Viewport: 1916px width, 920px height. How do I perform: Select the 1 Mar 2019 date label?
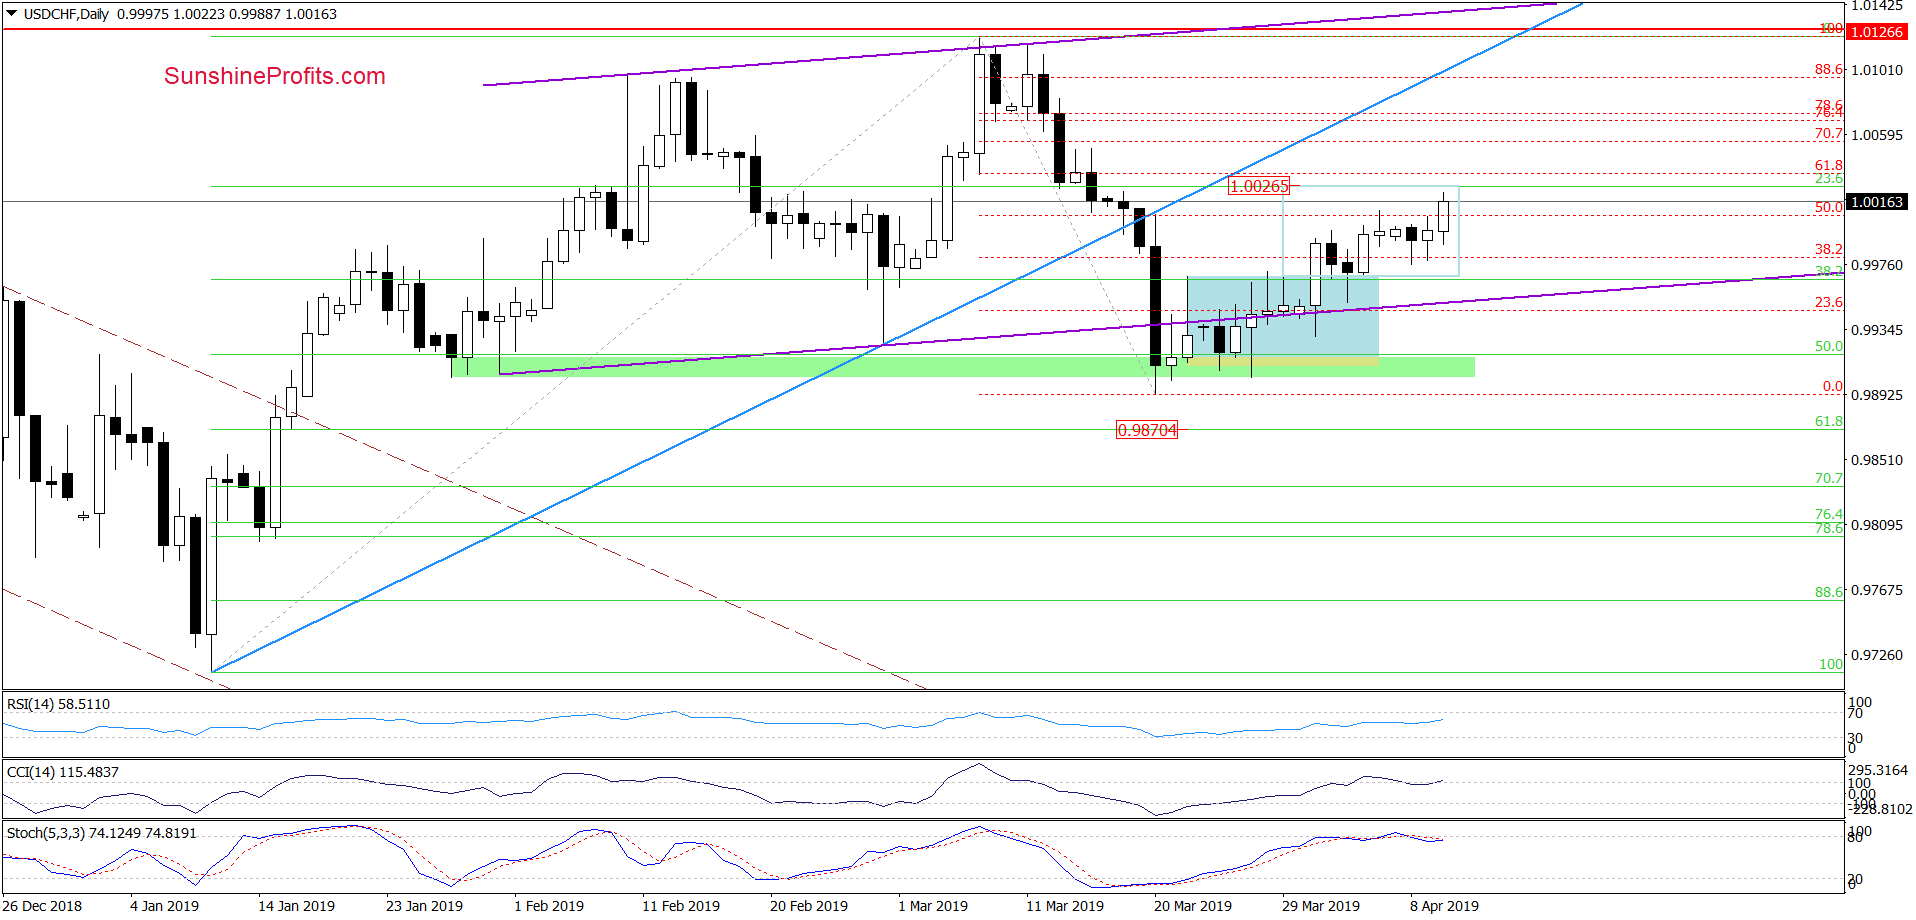point(933,906)
